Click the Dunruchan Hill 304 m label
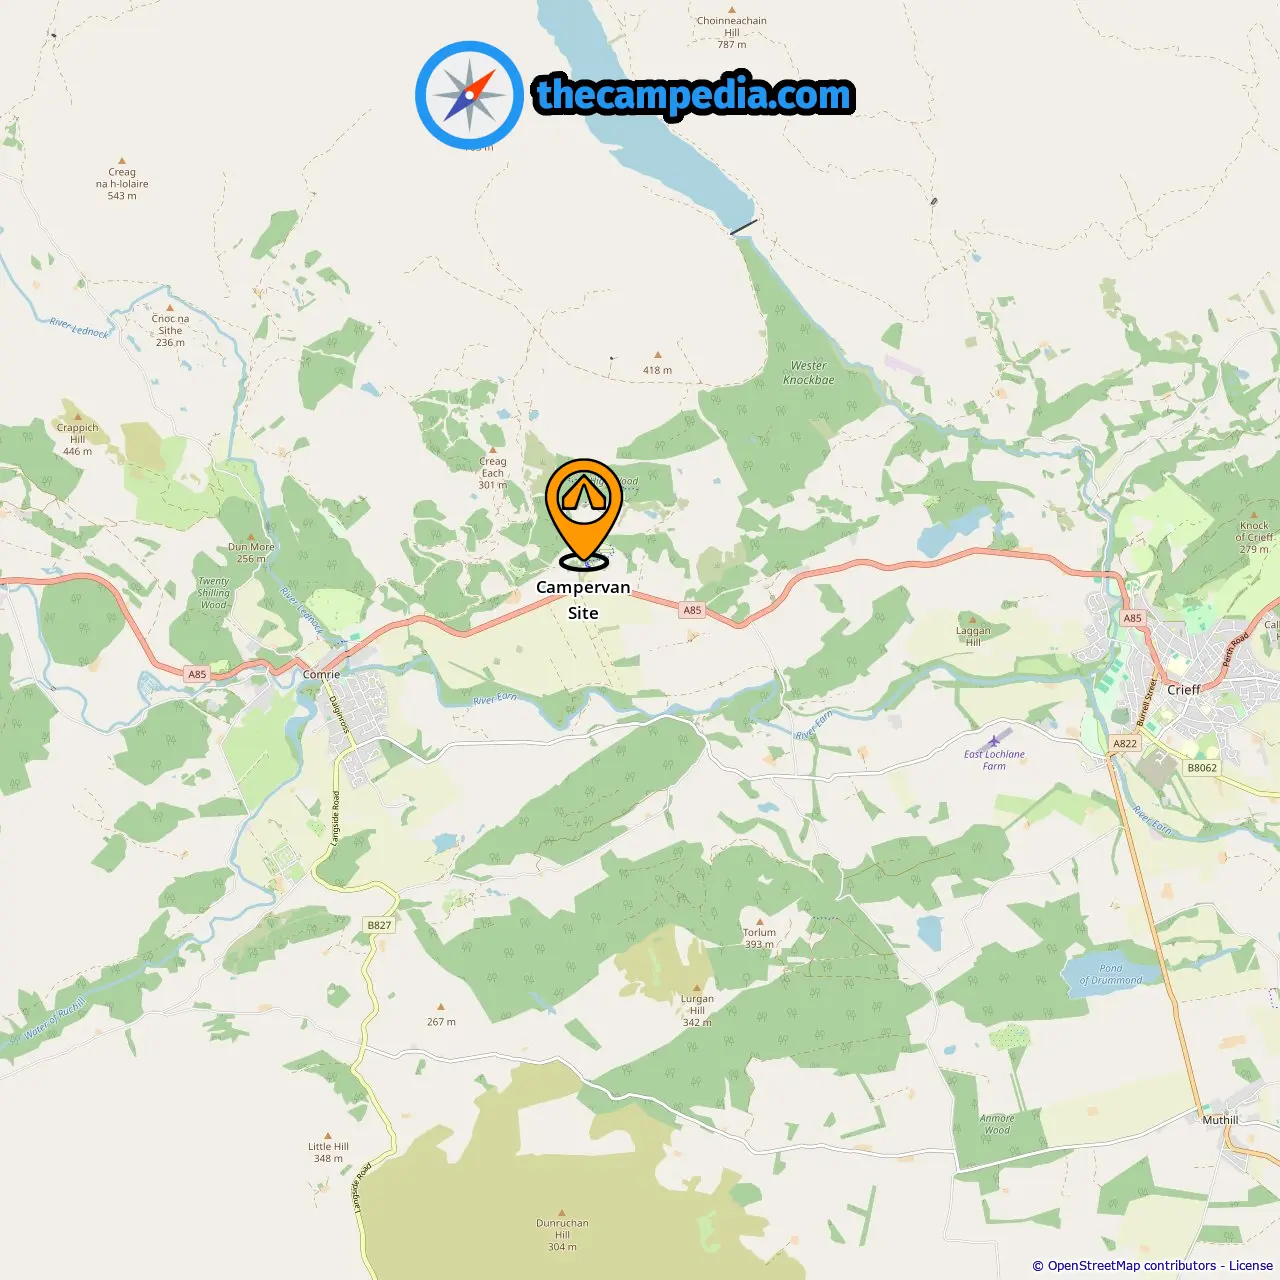1280x1280 pixels. tap(562, 1235)
